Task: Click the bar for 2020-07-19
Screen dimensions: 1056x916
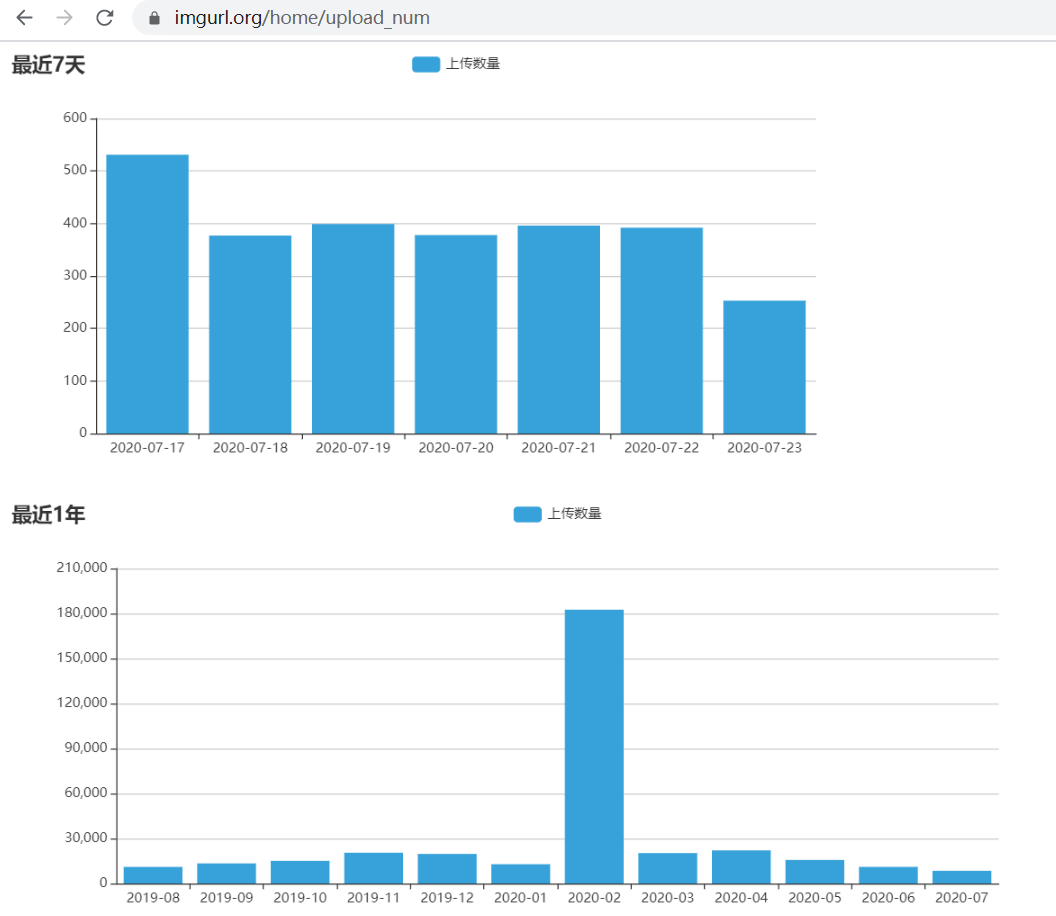Action: tap(353, 328)
